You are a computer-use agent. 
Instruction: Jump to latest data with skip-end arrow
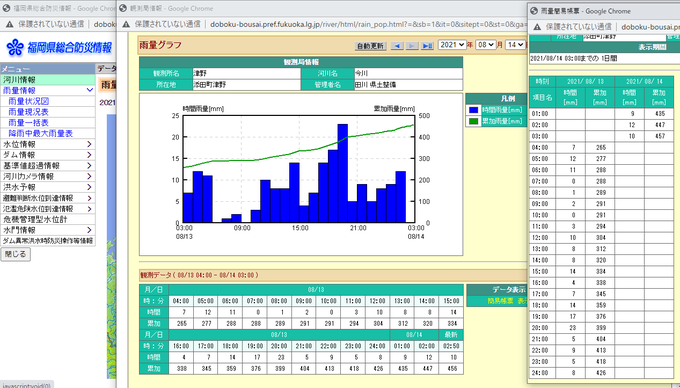tap(427, 46)
